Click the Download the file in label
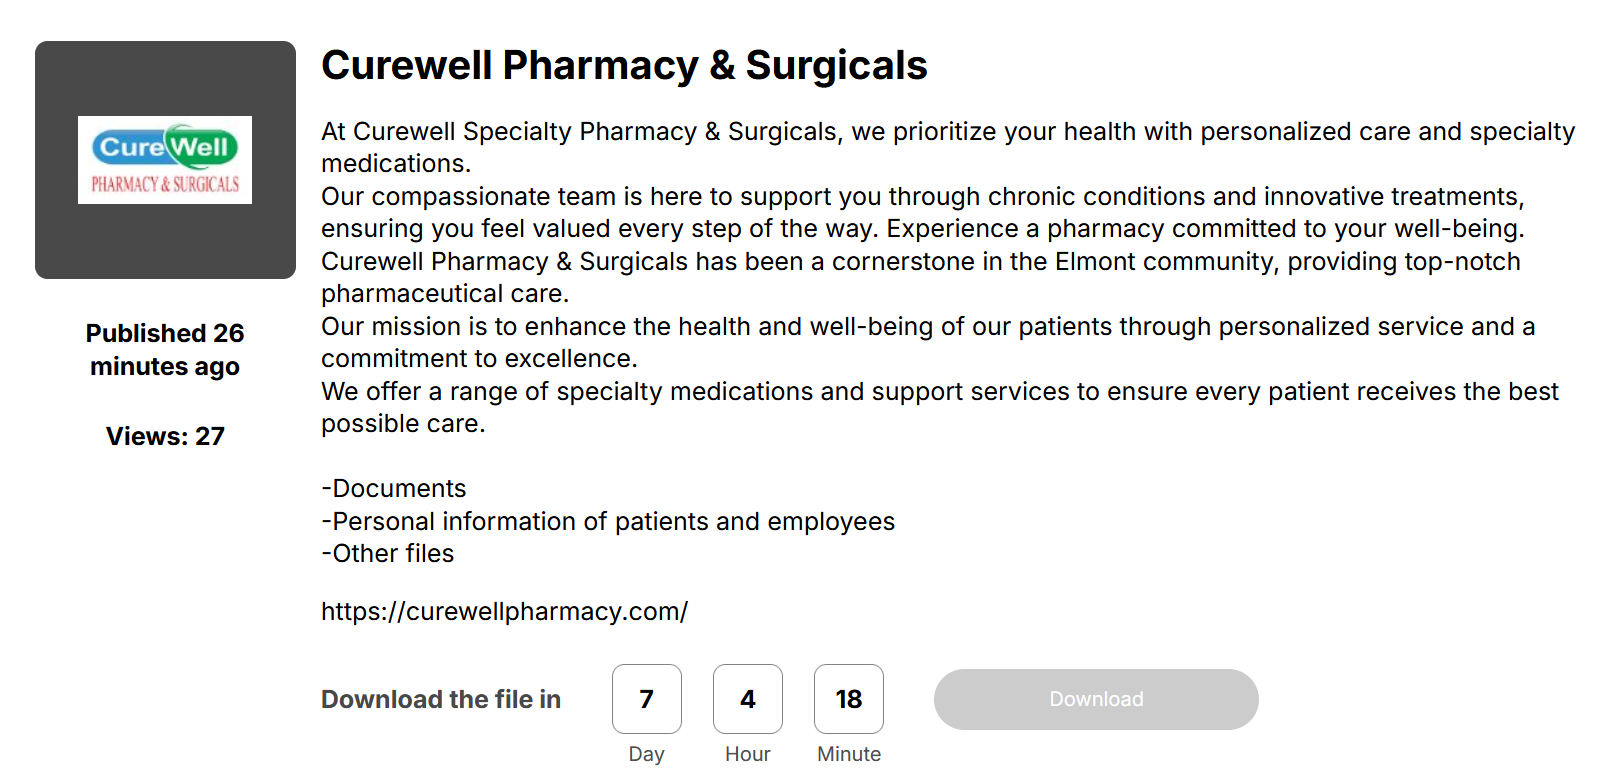 tap(440, 699)
